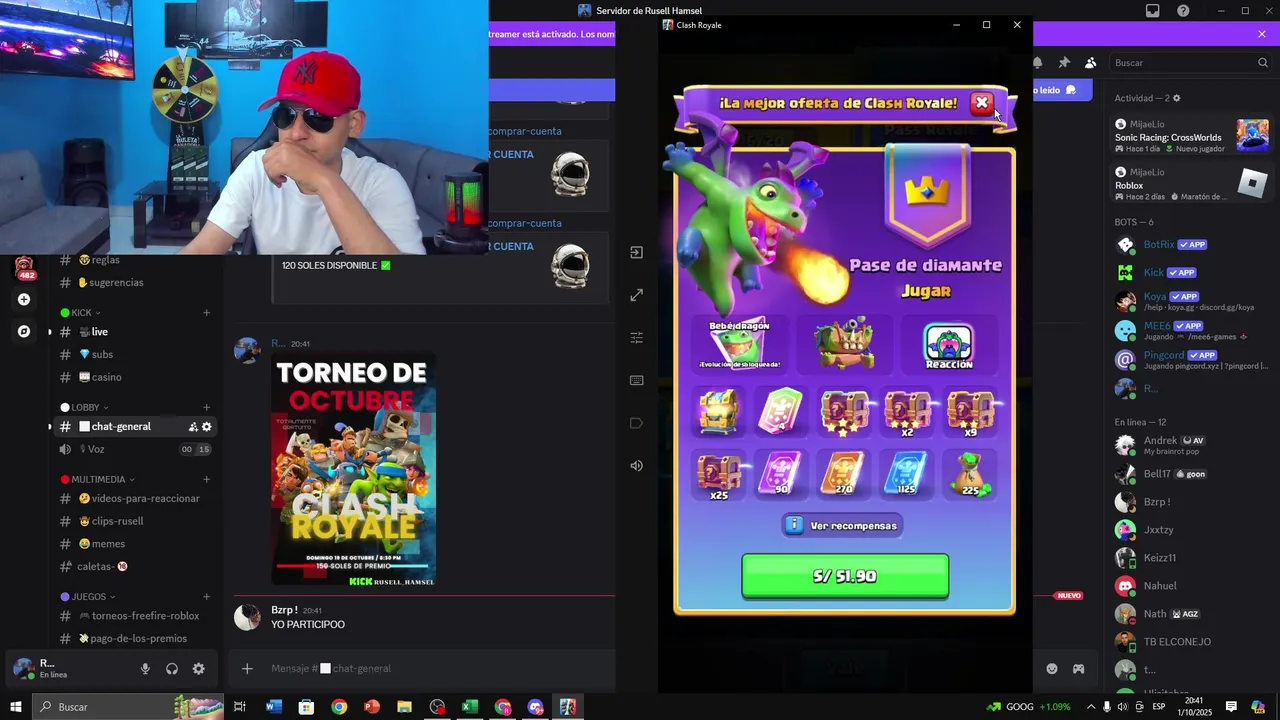Mute microphone in Discord user panel
The image size is (1280, 720).
coord(145,669)
